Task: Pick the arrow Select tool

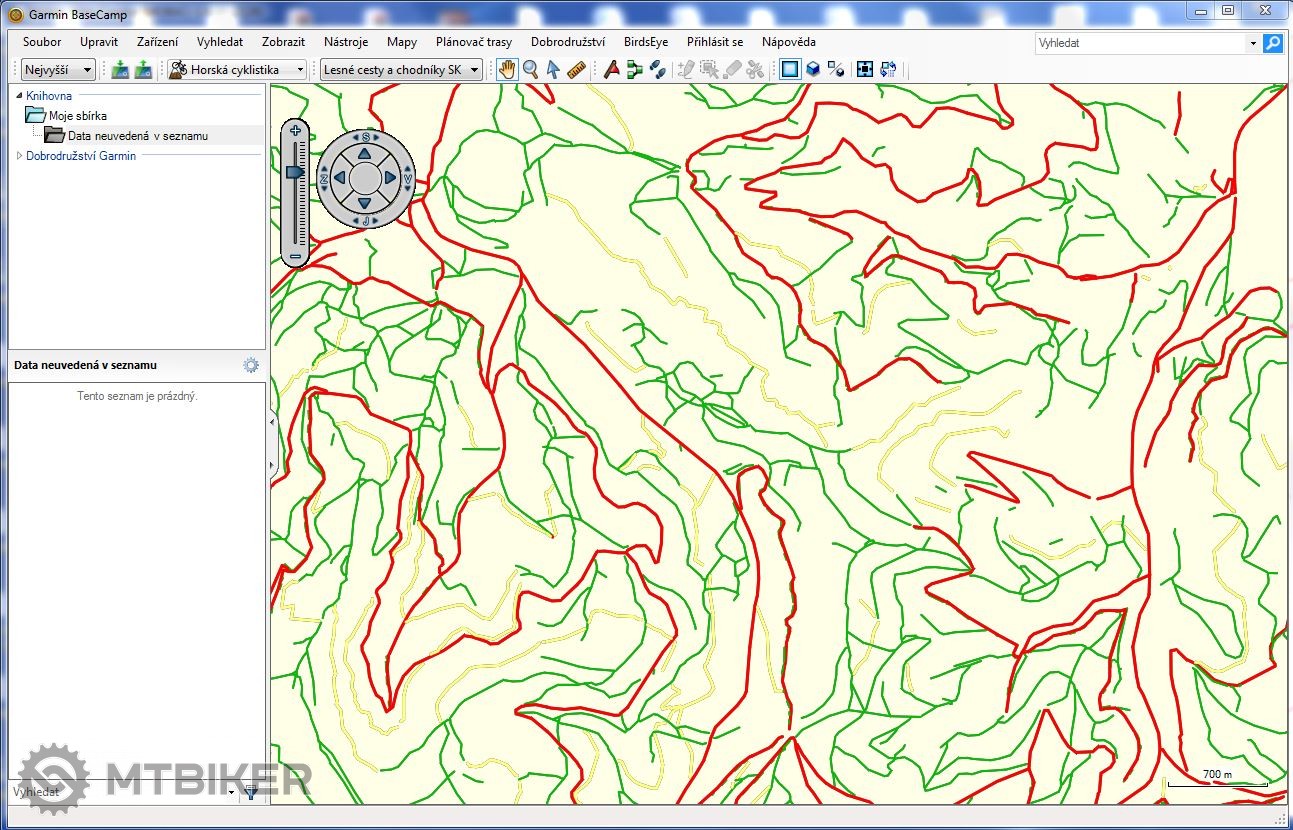Action: point(553,70)
